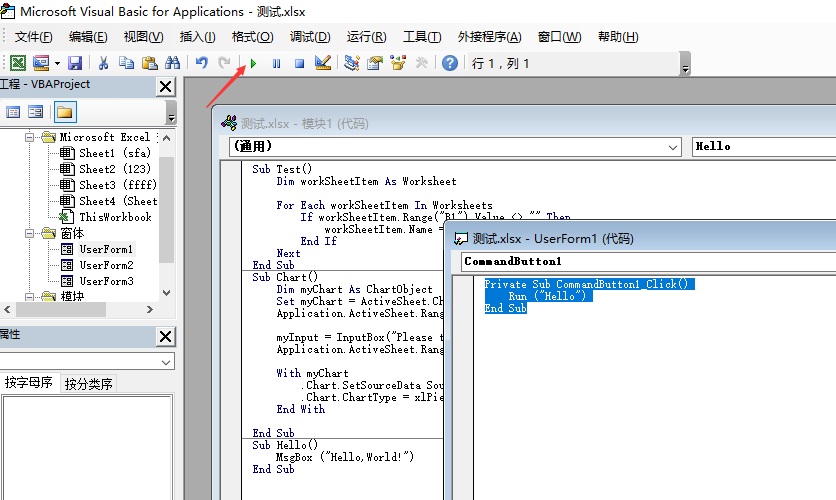
Task: Open the 调试(D) debug menu
Action: click(310, 37)
